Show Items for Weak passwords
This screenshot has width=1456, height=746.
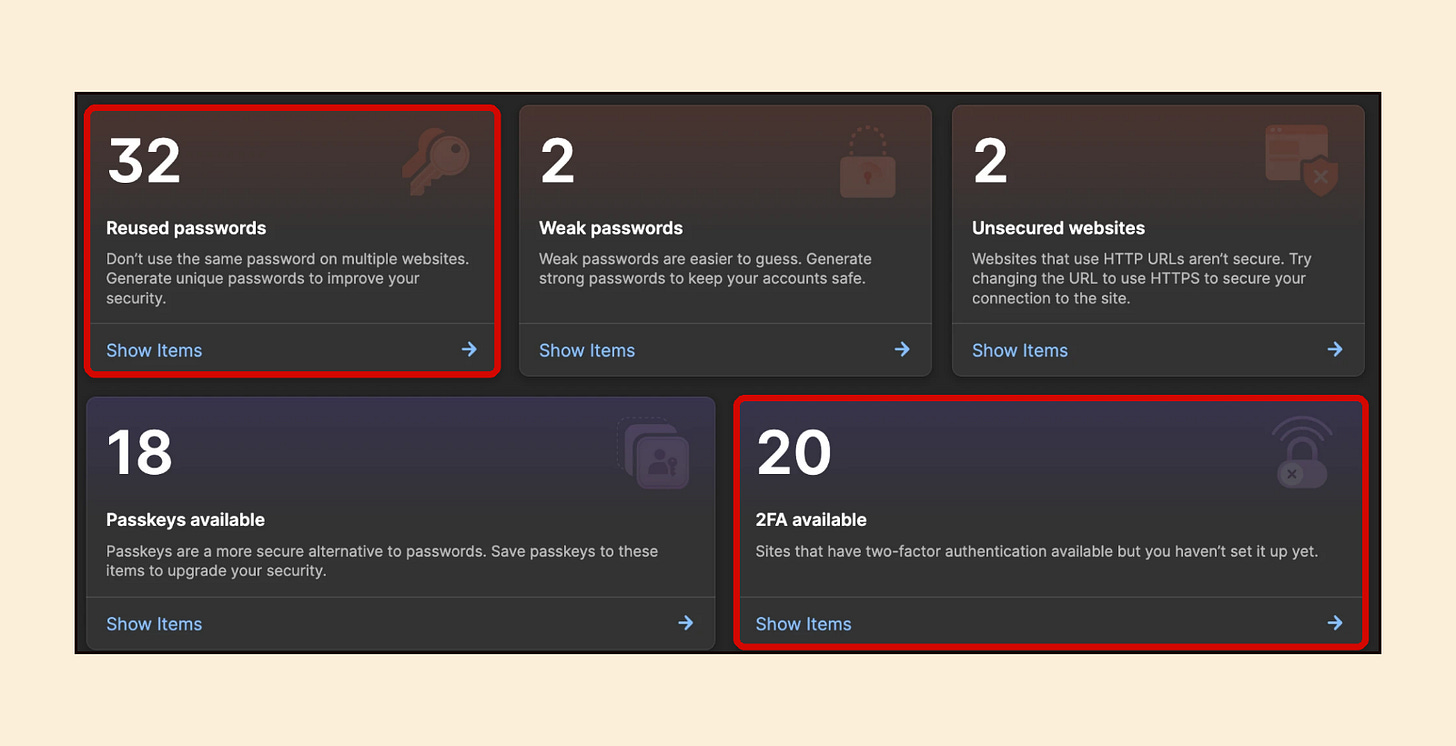(587, 350)
